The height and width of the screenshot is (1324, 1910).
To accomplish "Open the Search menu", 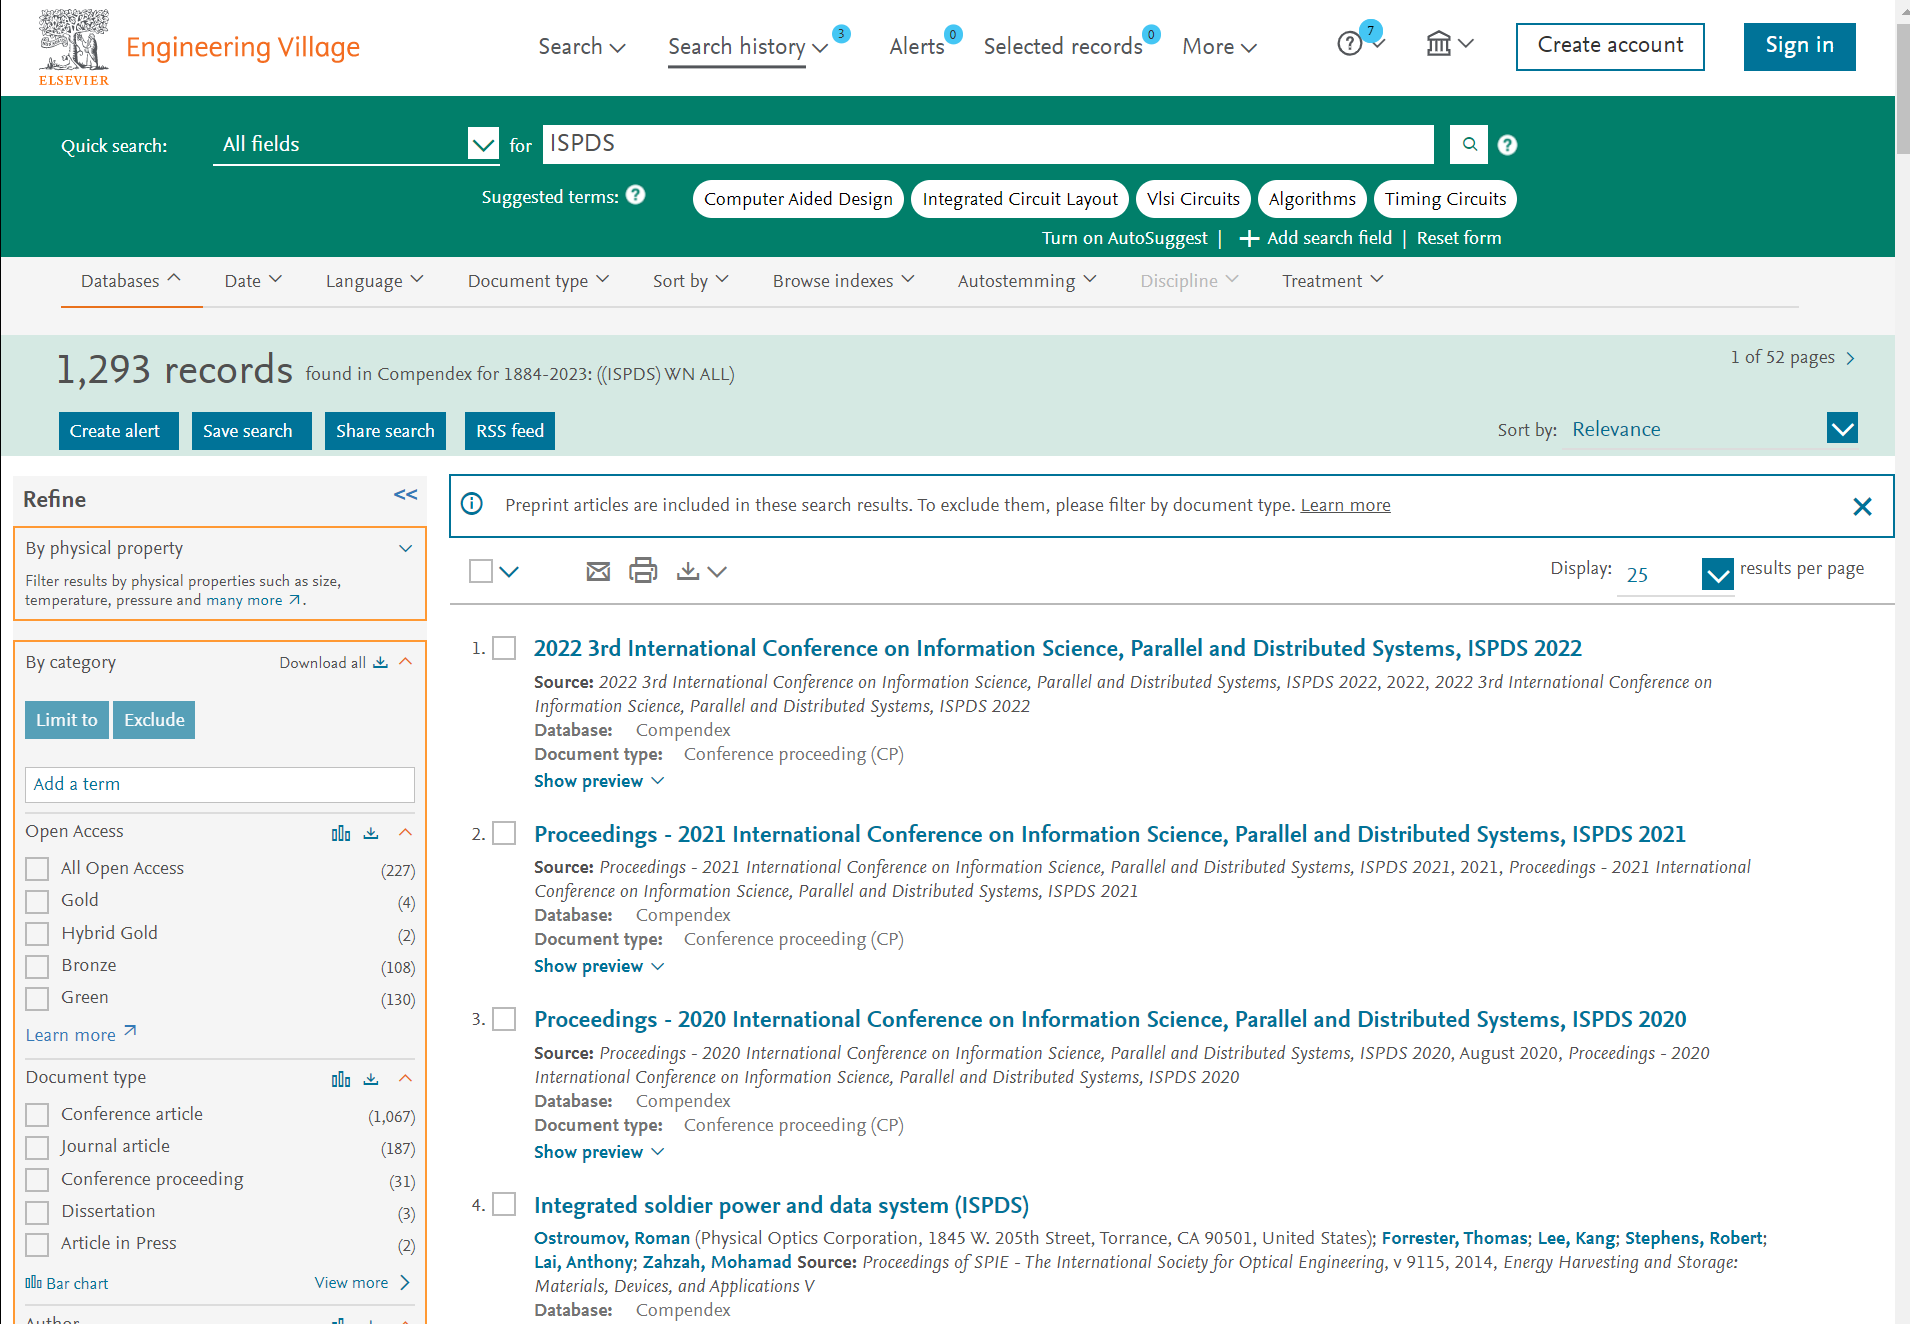I will [x=581, y=46].
